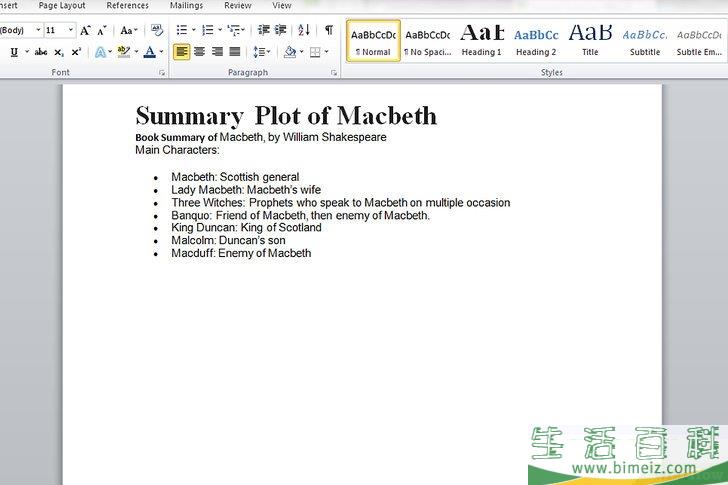Expand the font color dropdown arrow
728x485 pixels.
(x=162, y=52)
